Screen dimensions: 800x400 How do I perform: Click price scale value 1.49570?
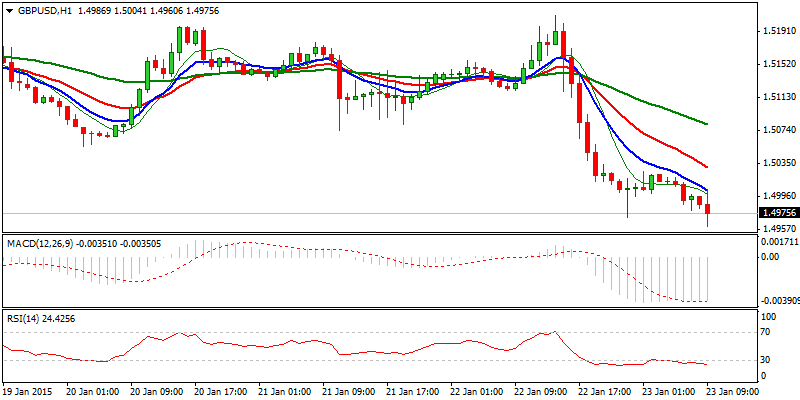[779, 229]
